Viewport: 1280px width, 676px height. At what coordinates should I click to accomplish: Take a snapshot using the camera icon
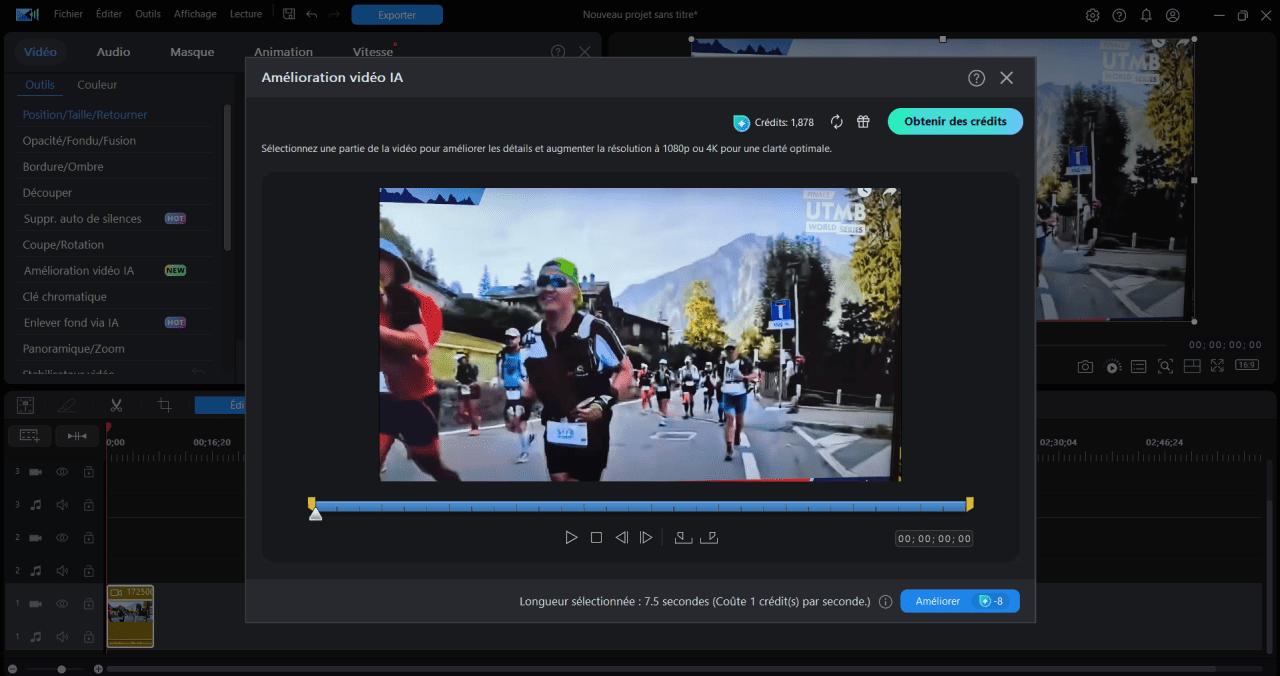1085,366
